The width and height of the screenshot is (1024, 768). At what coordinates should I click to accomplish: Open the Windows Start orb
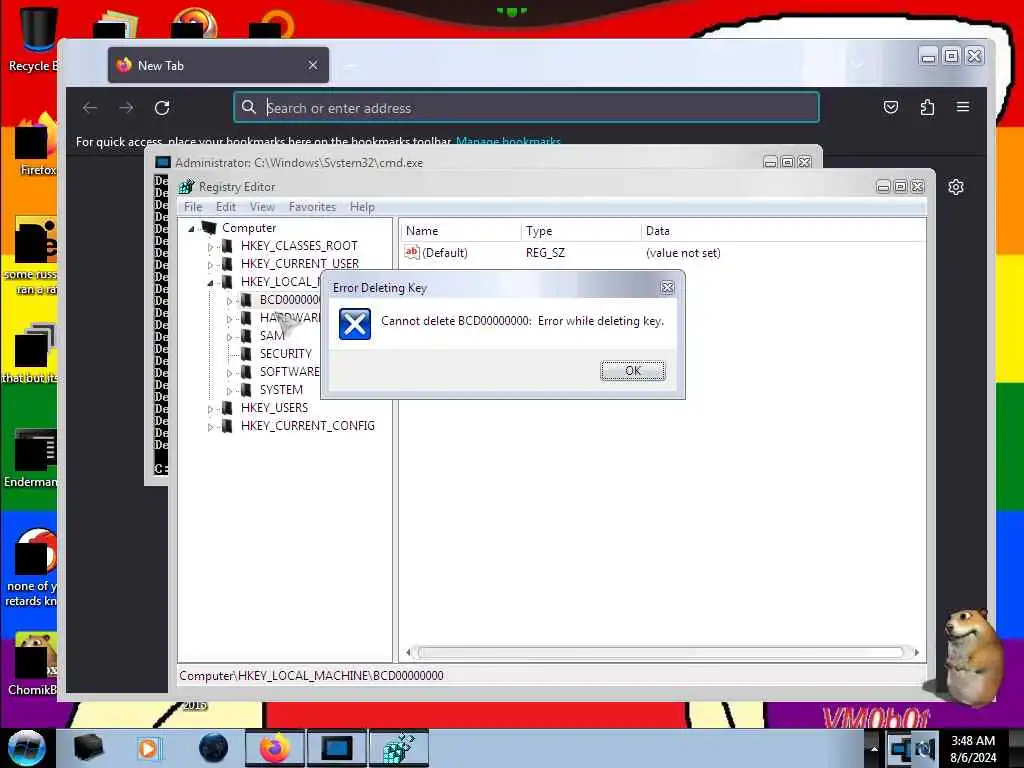click(27, 748)
